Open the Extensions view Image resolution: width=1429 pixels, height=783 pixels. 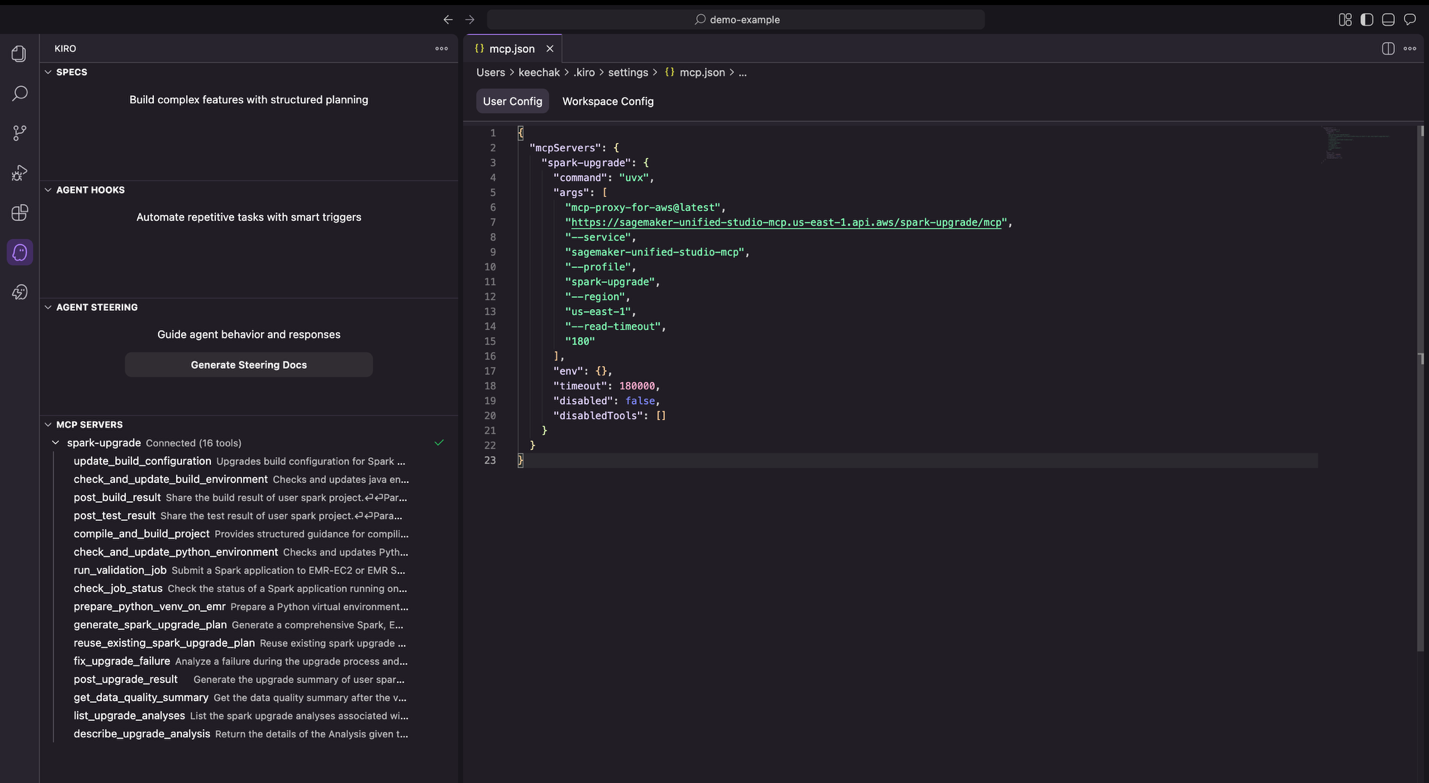click(19, 213)
